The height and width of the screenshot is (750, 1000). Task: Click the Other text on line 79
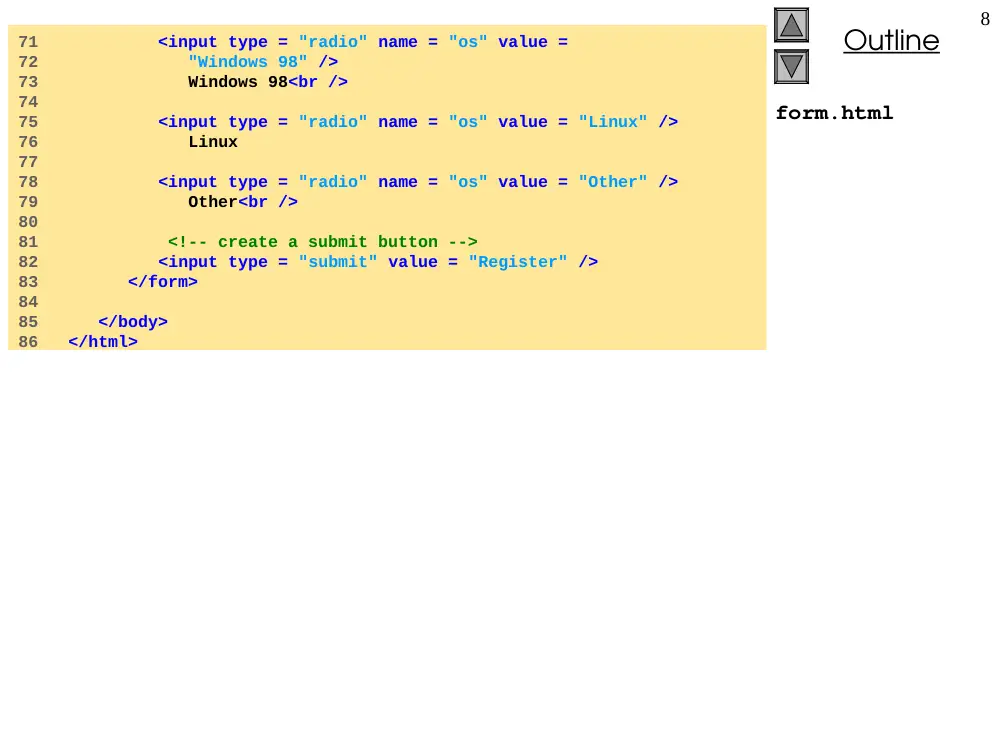pos(213,202)
